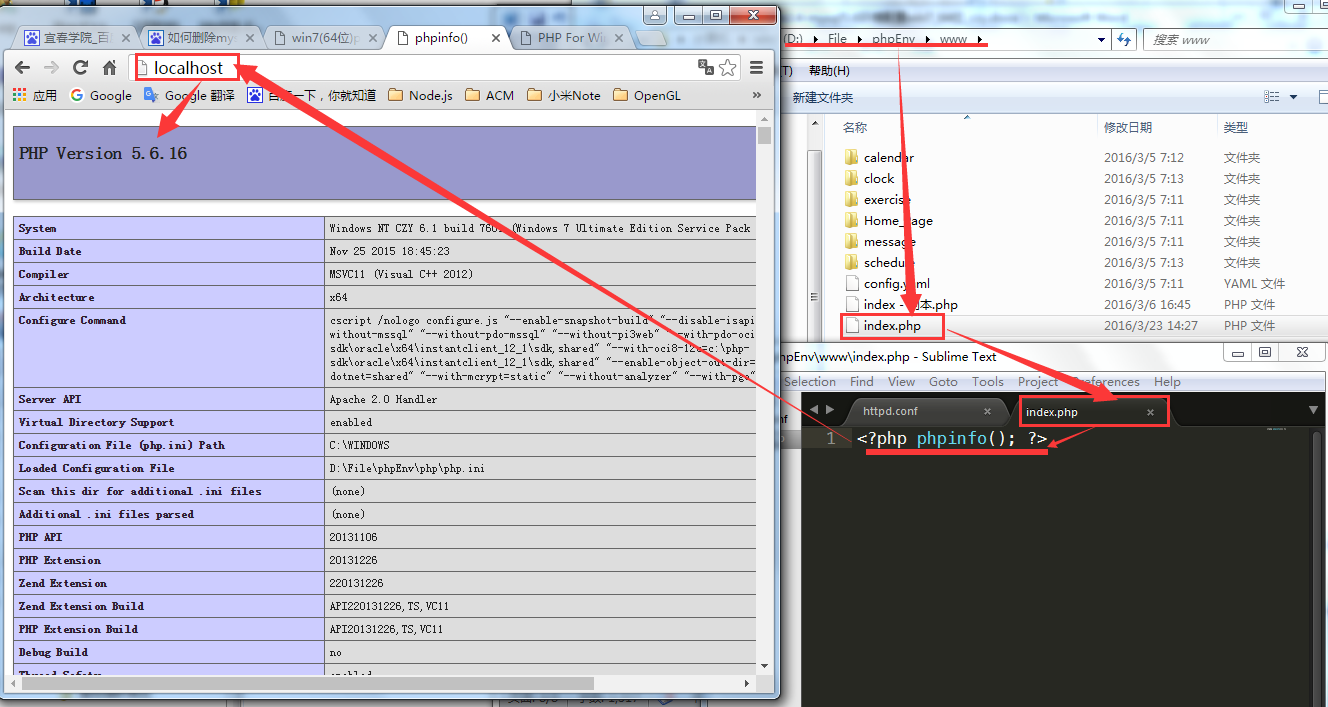Sort by the 修改日期 column header

click(x=1127, y=127)
